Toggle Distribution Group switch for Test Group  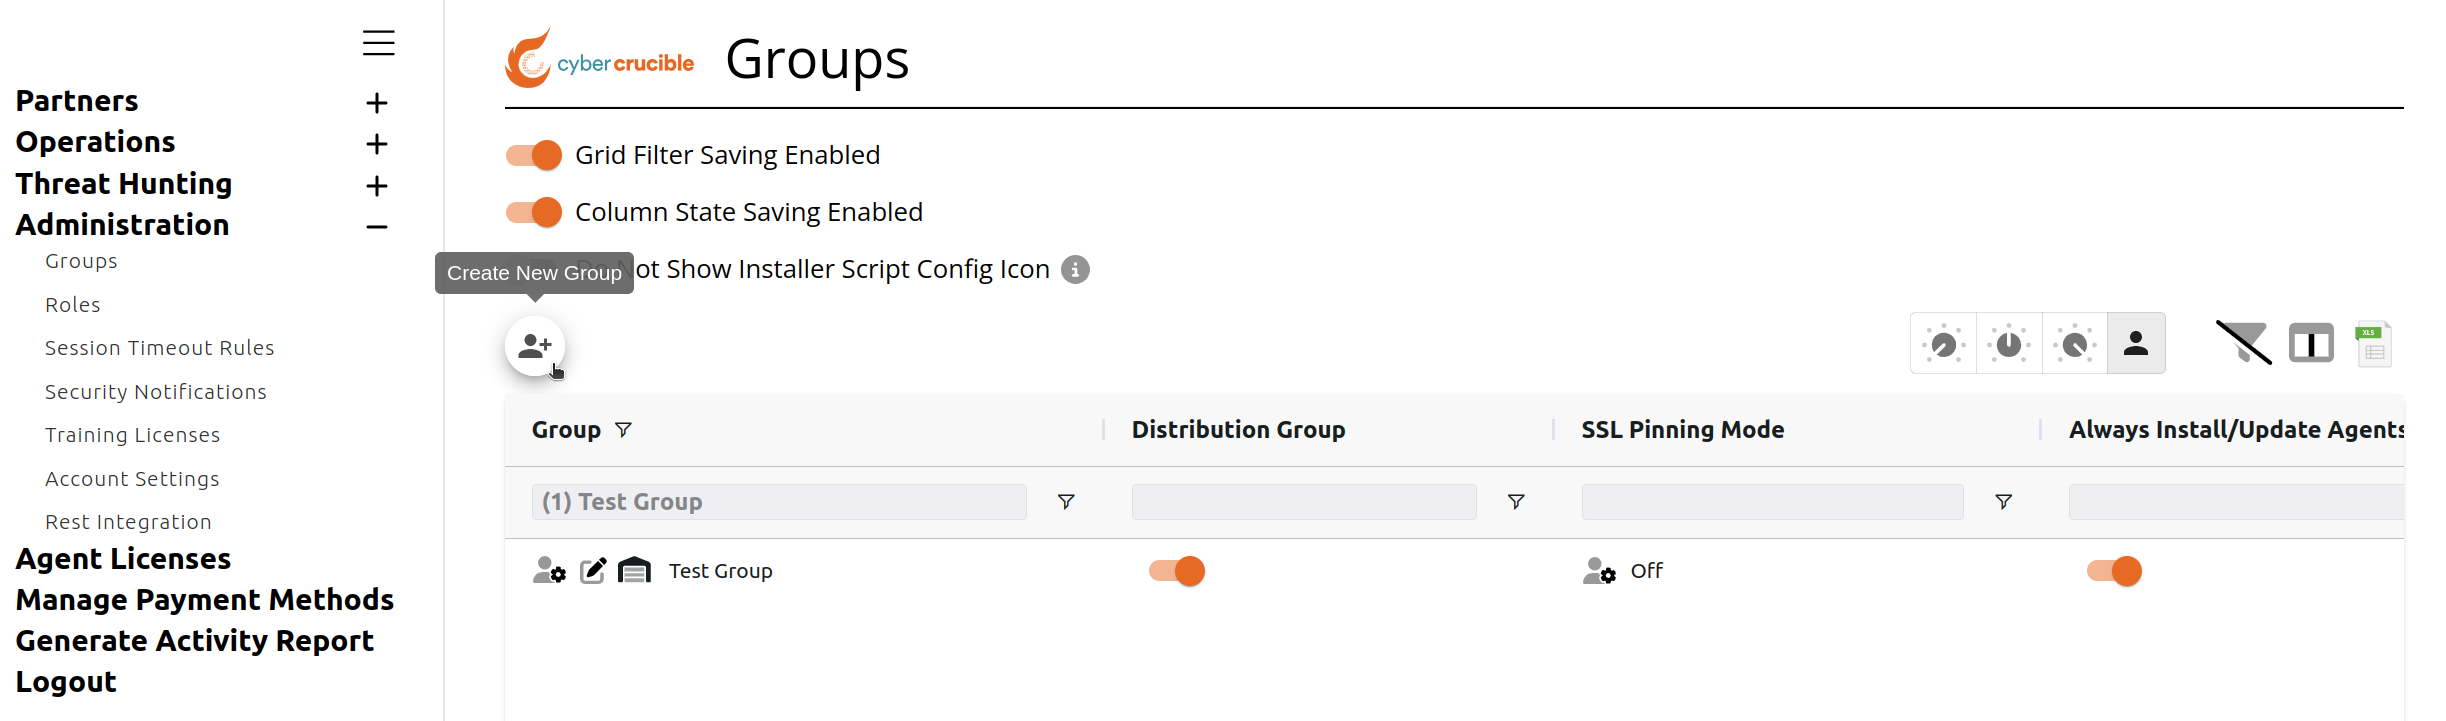[1177, 571]
